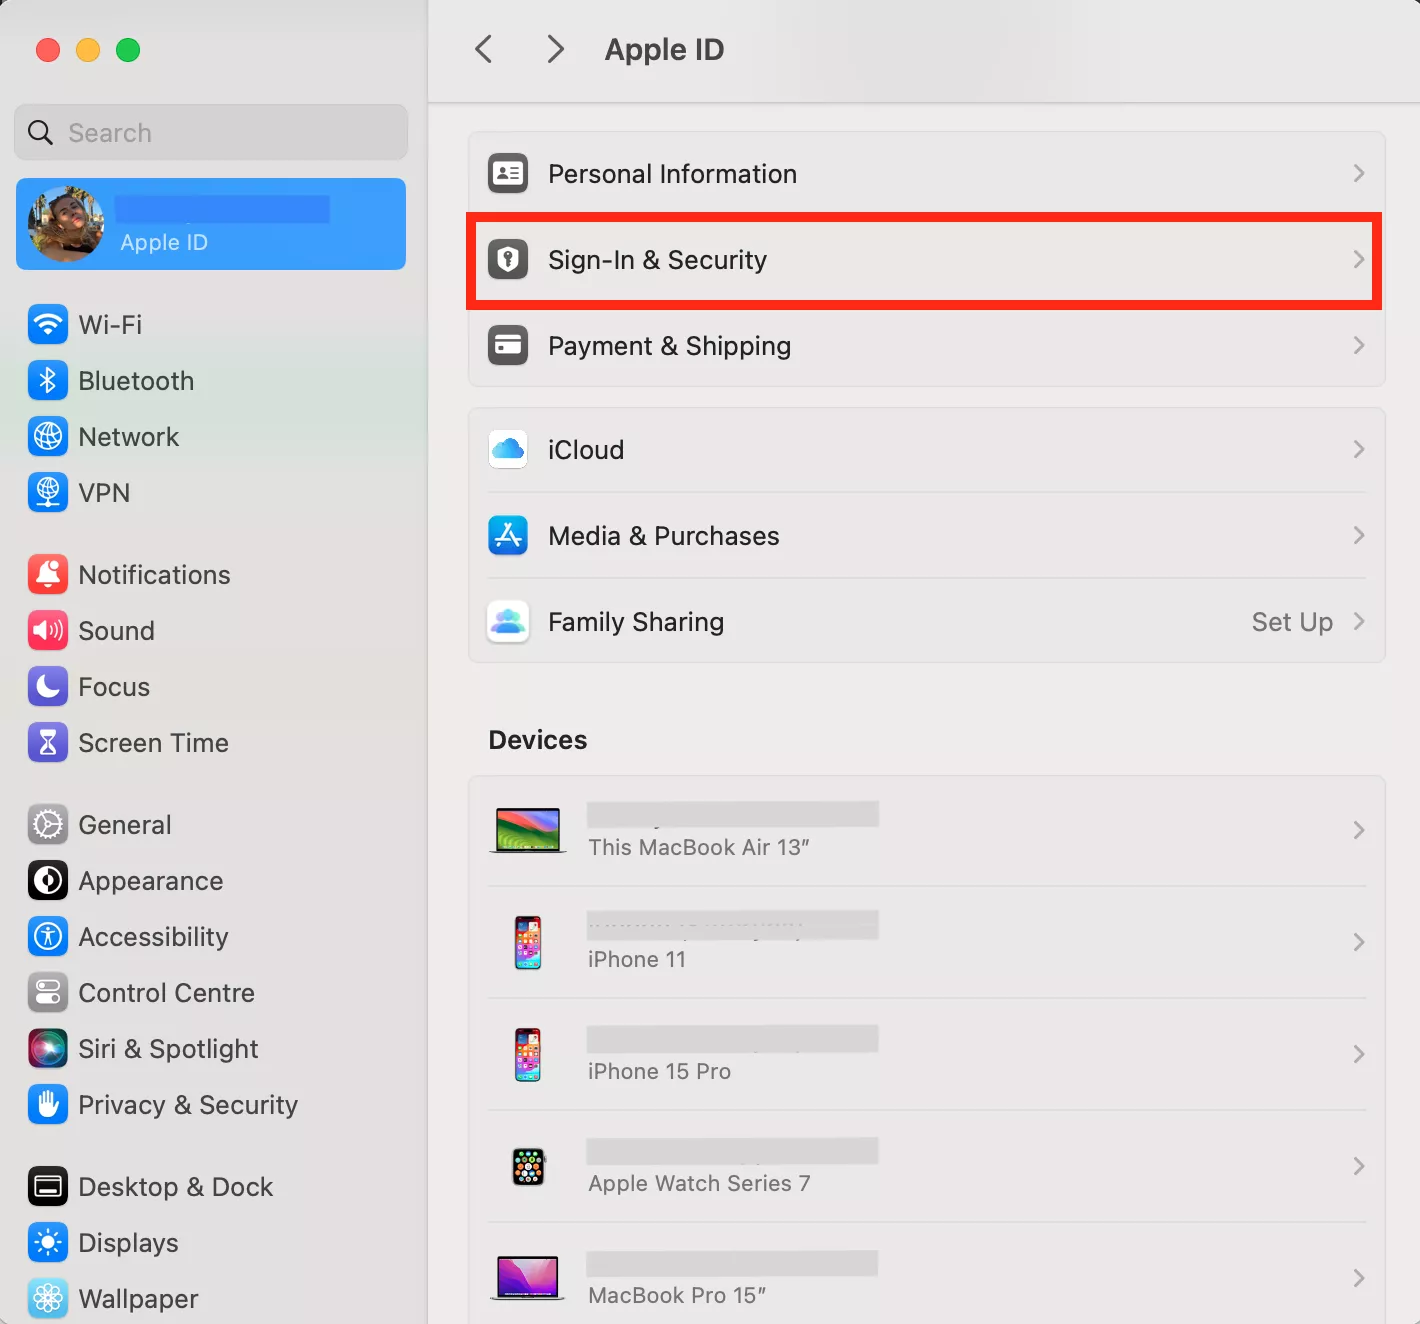Open Notifications bell icon

(47, 574)
